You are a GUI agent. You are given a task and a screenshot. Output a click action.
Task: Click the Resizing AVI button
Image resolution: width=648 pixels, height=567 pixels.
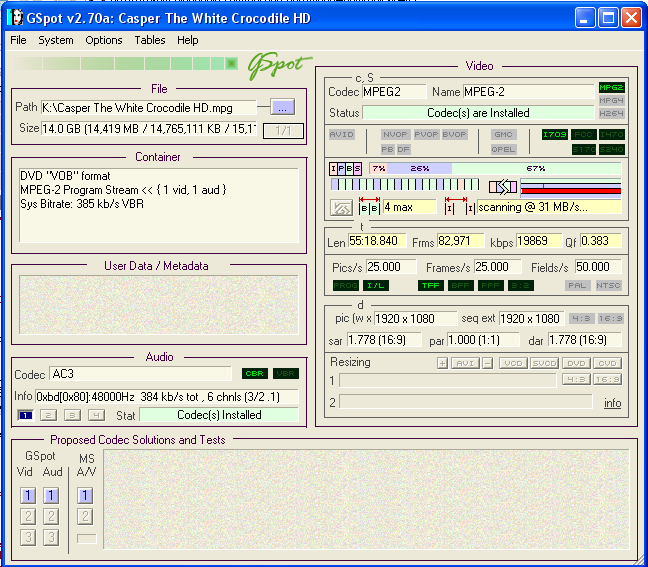pos(465,364)
